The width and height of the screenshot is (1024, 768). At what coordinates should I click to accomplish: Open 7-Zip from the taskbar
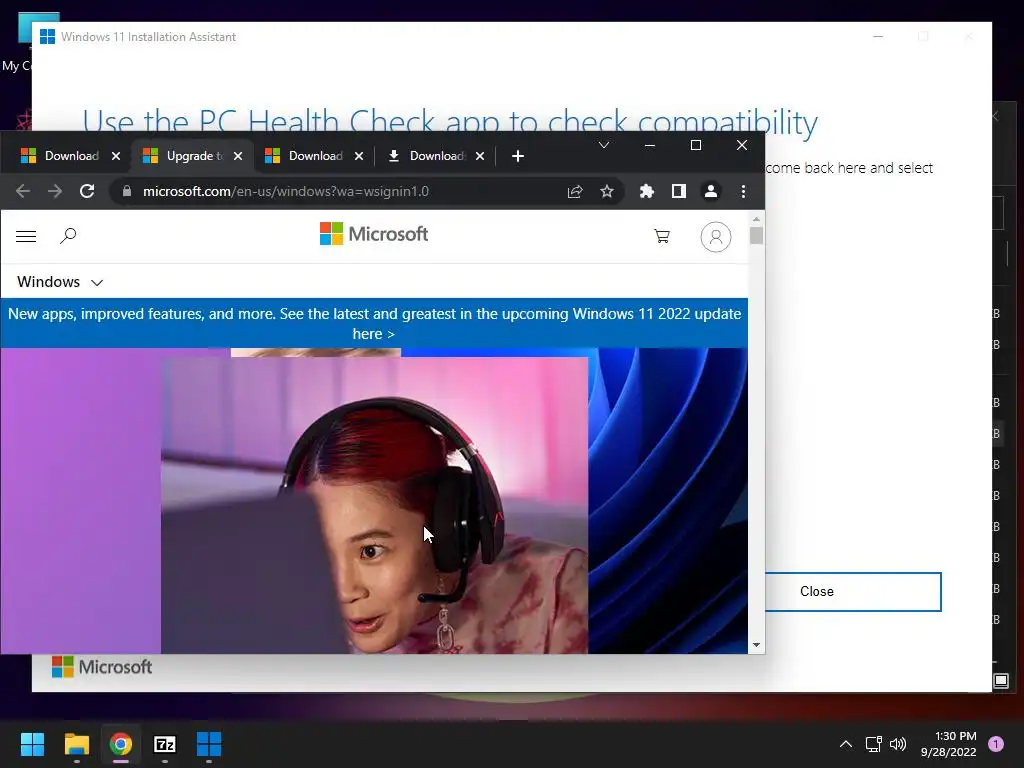point(165,744)
